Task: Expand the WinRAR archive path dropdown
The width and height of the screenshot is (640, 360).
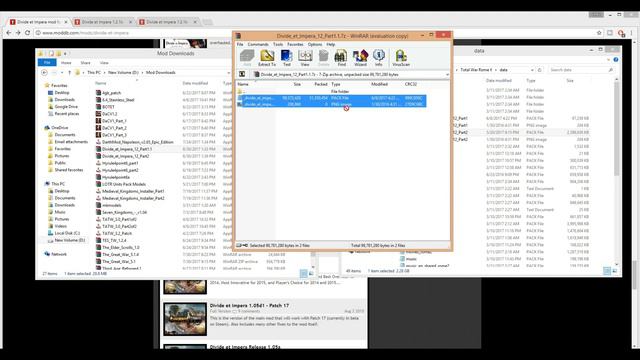Action: point(447,75)
